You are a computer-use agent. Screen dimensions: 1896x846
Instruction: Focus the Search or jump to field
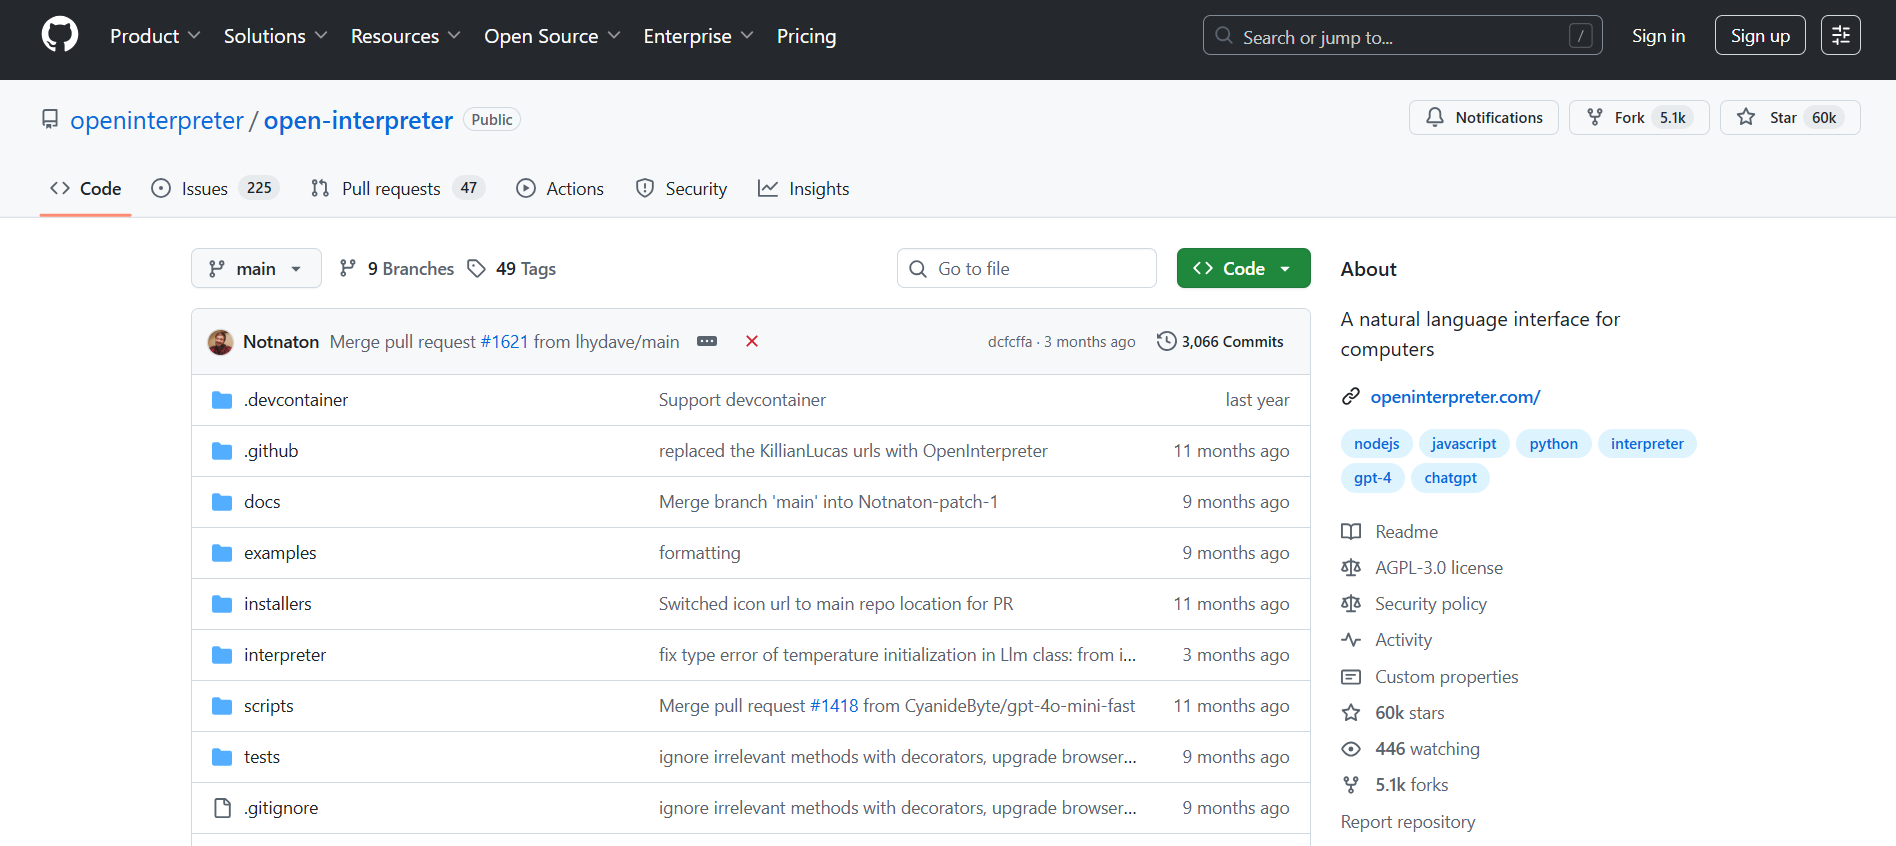(1402, 36)
